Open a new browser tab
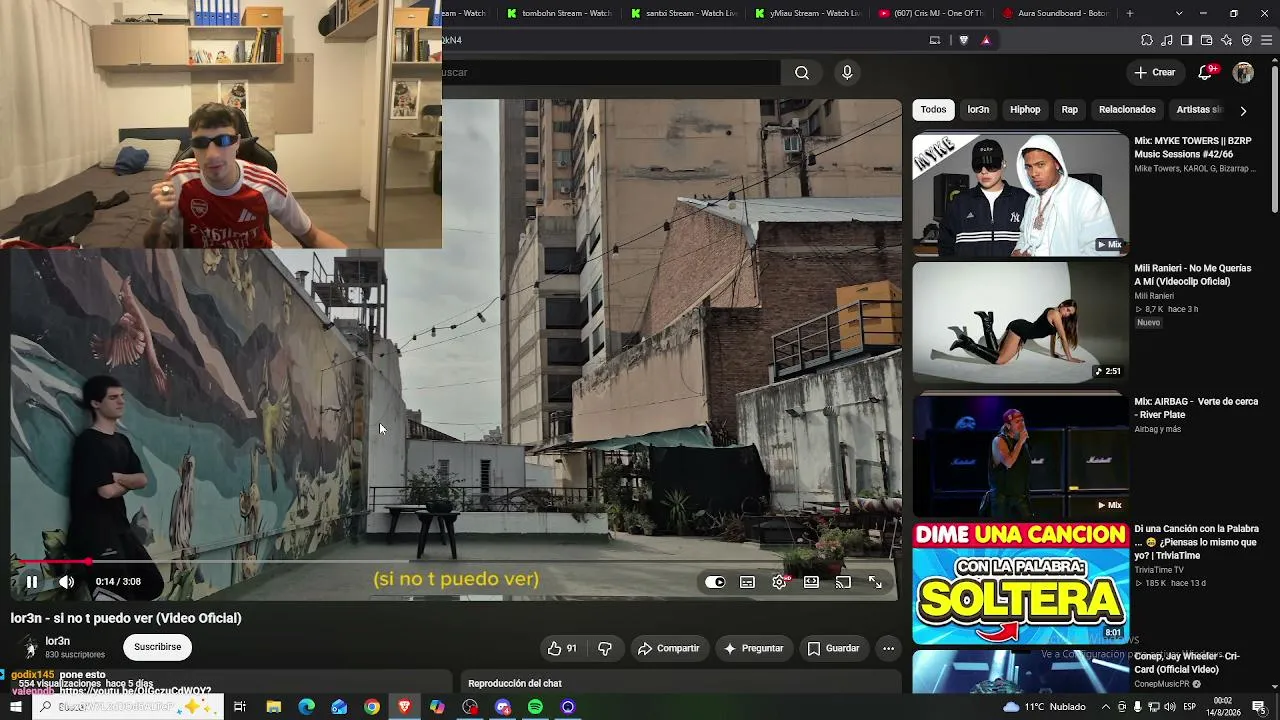 (x=1130, y=13)
